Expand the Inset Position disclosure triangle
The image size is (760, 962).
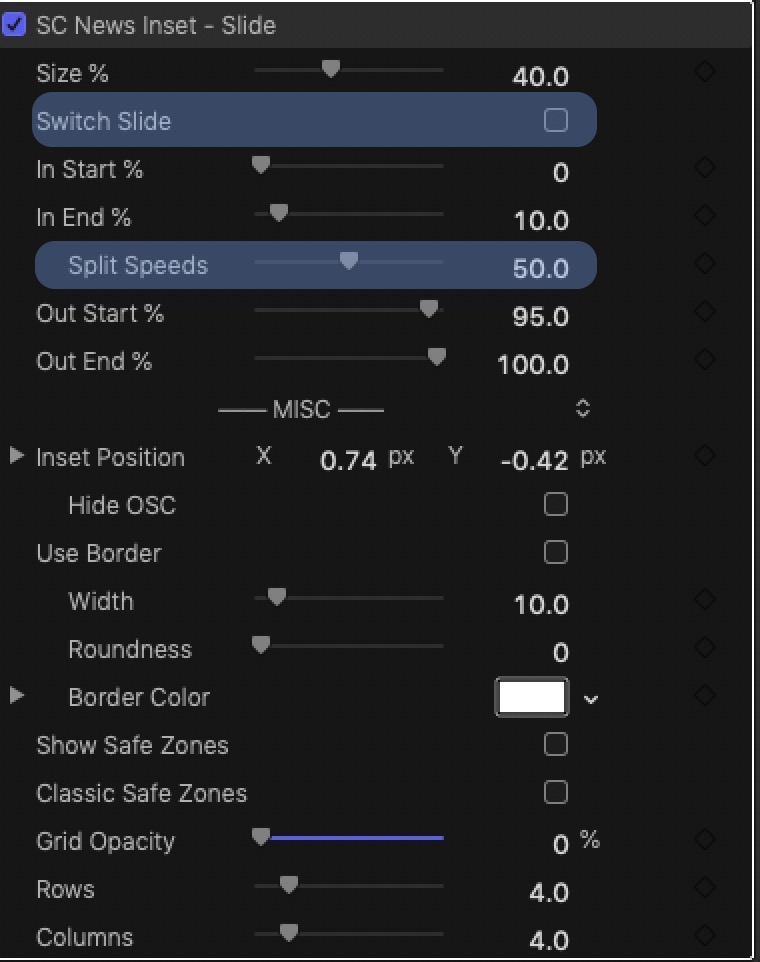tap(17, 456)
